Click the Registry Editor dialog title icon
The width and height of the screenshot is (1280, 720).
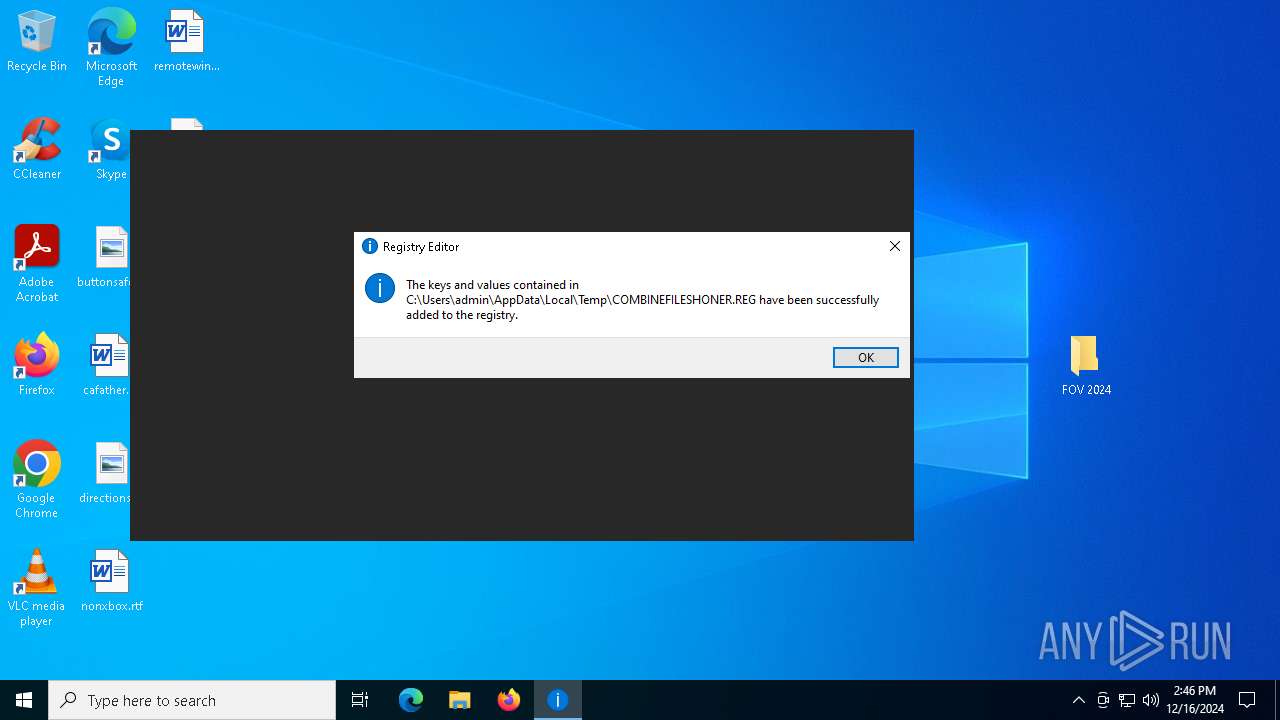(369, 246)
